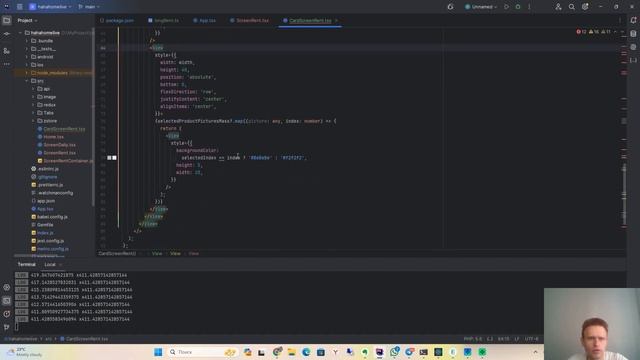Click the Run button in toolbar
640x360 pixels.
point(507,7)
